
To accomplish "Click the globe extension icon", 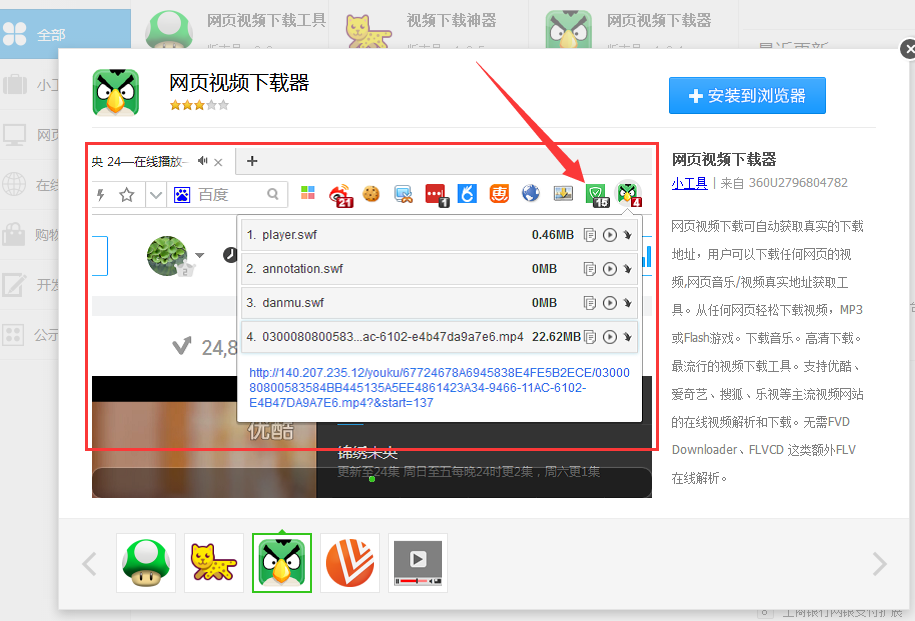I will coord(529,193).
